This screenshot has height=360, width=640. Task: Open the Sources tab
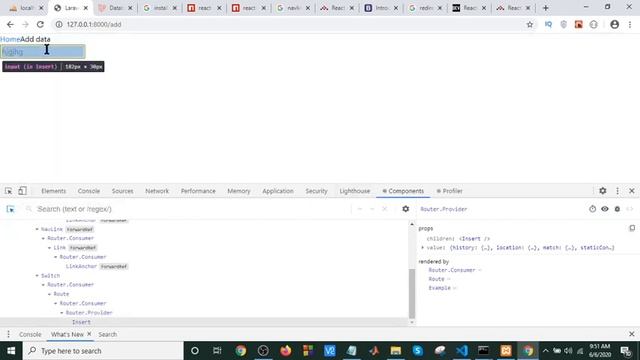point(122,191)
